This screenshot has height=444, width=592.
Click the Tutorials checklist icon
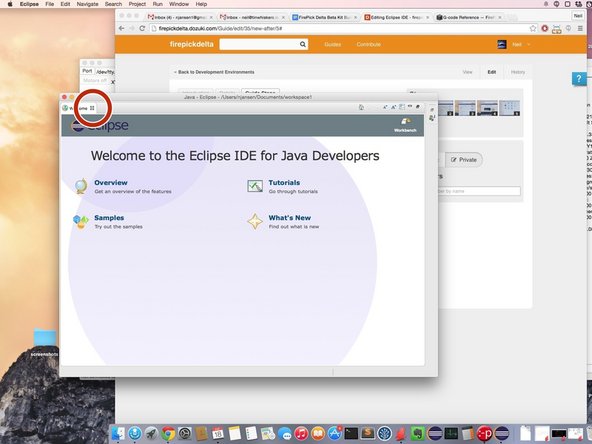pos(255,186)
